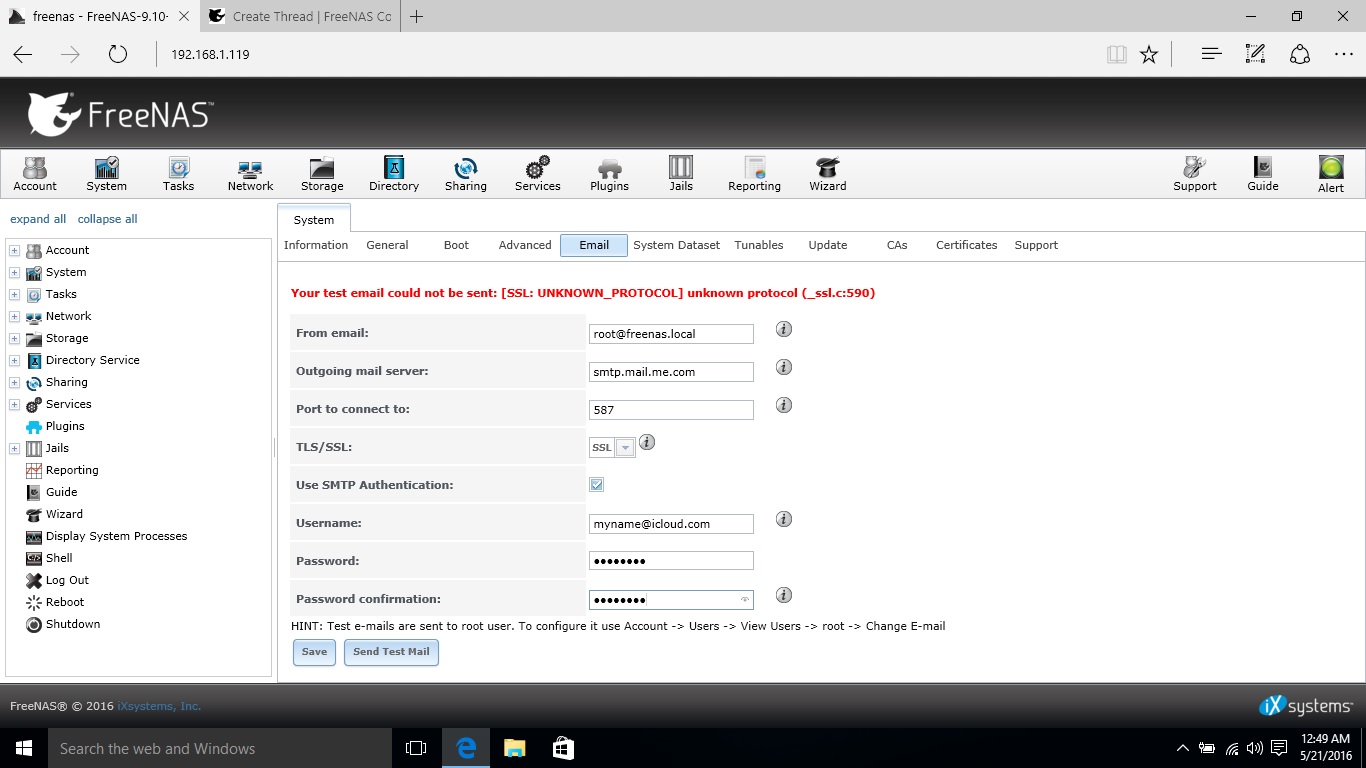Click the Port to connect to field
The height and width of the screenshot is (768, 1366).
[x=670, y=410]
